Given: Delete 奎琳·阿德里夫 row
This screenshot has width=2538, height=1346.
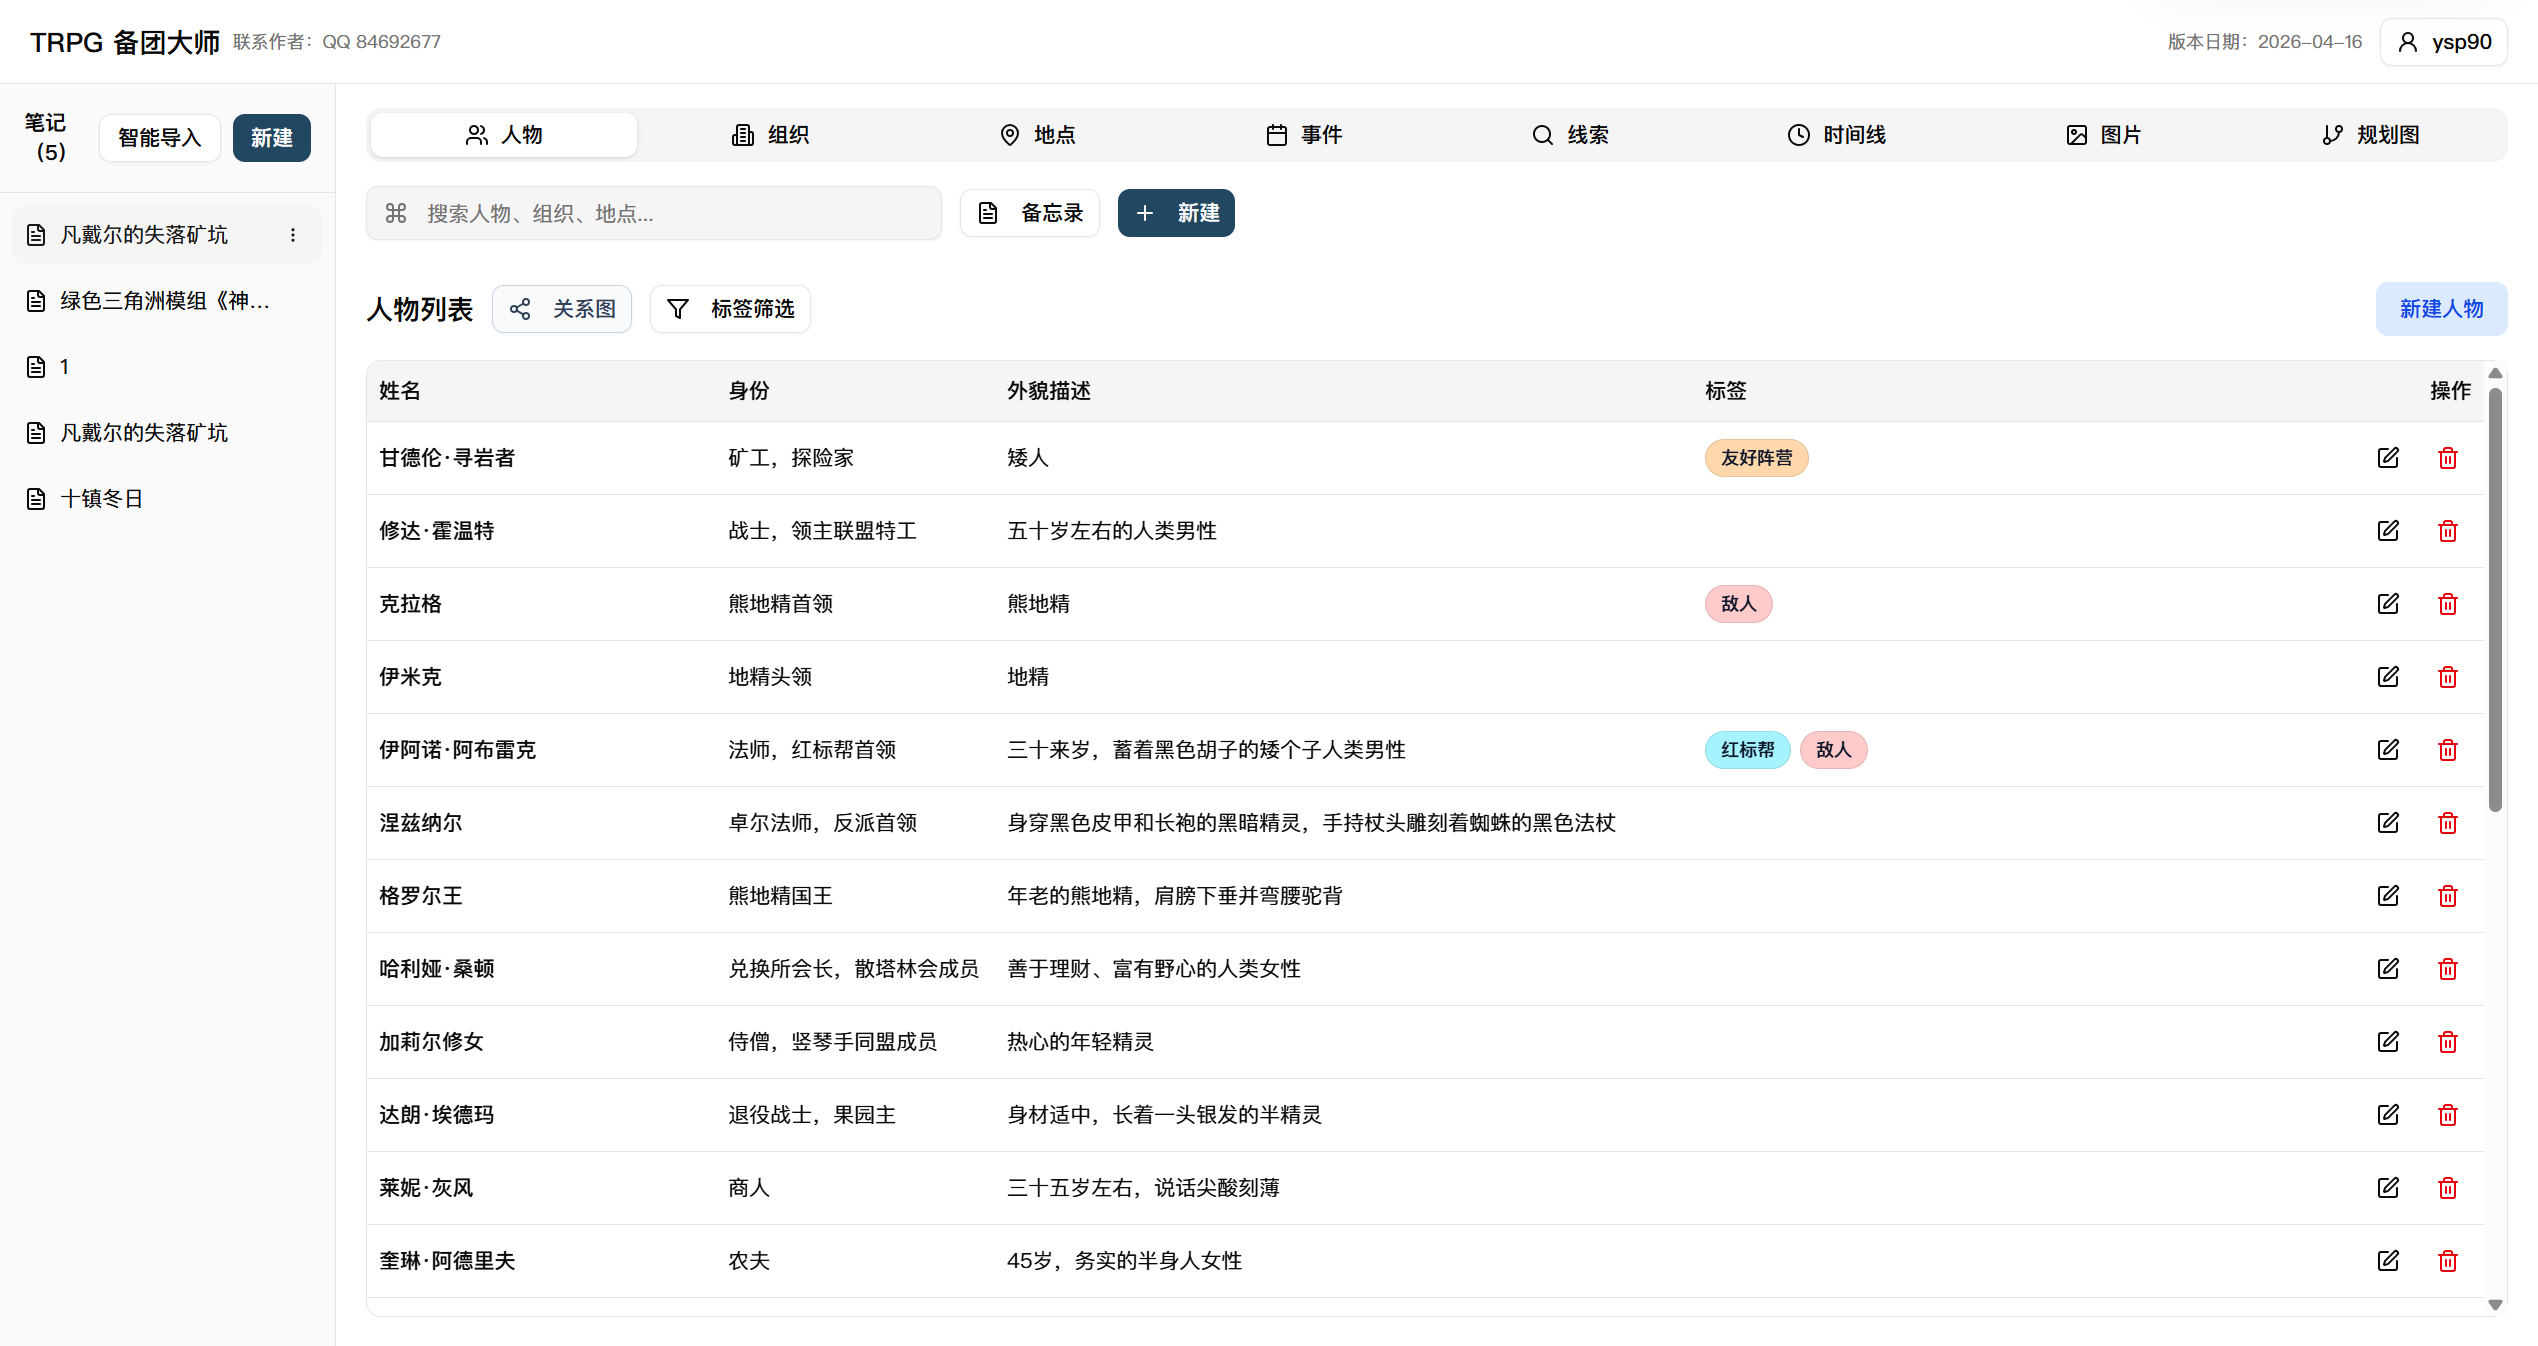Looking at the screenshot, I should point(2448,1261).
